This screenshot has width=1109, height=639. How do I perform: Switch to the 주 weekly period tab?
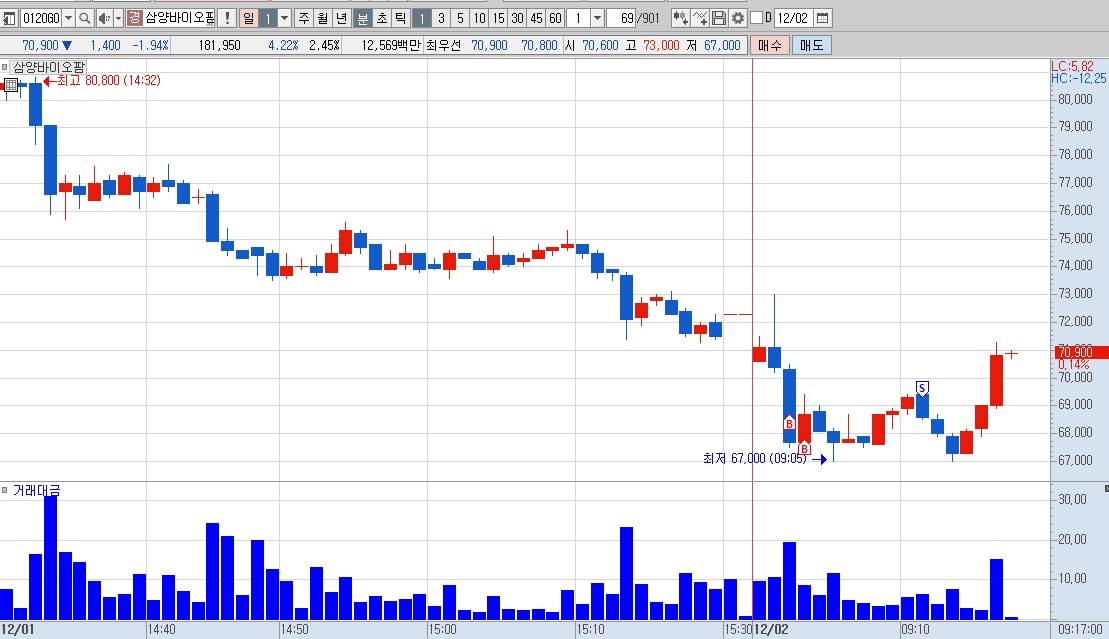coord(304,18)
